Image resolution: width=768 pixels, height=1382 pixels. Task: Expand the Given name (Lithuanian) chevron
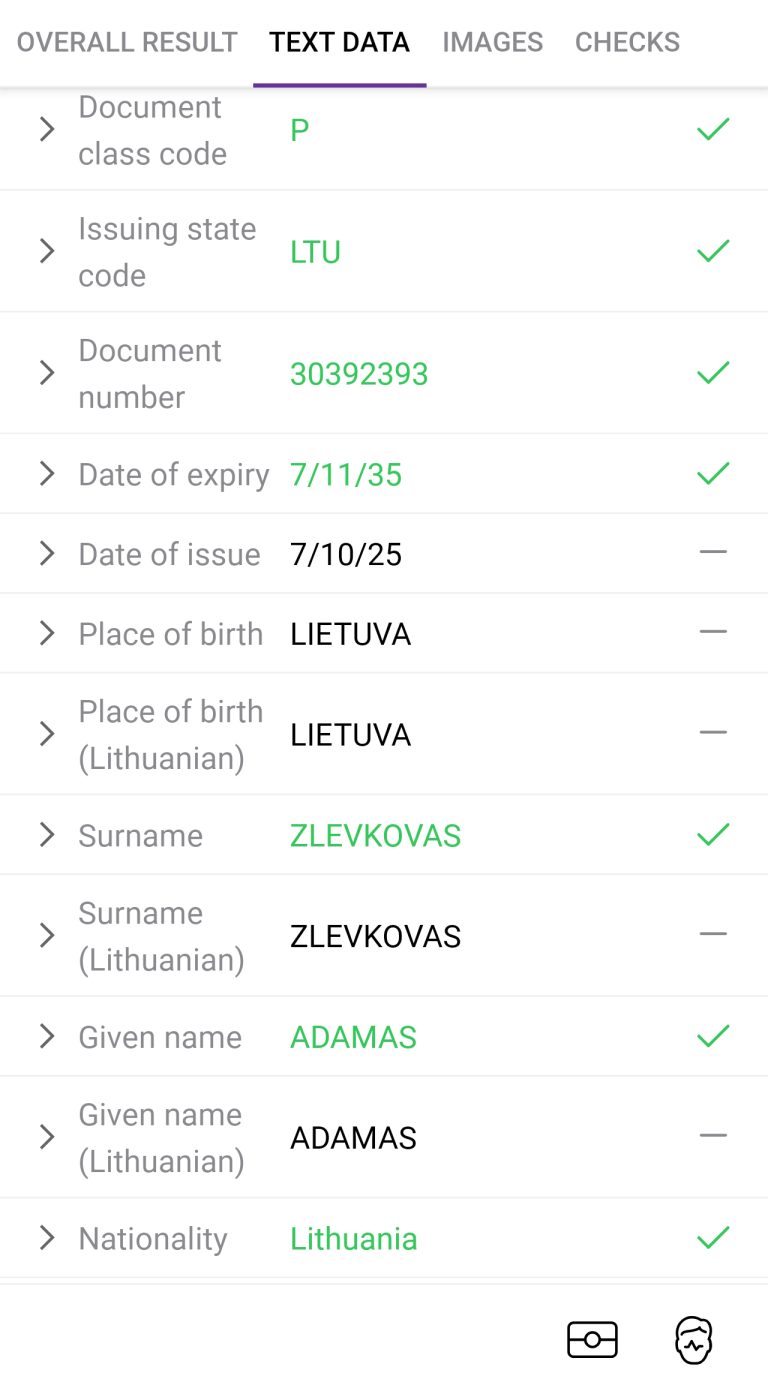pyautogui.click(x=46, y=1137)
